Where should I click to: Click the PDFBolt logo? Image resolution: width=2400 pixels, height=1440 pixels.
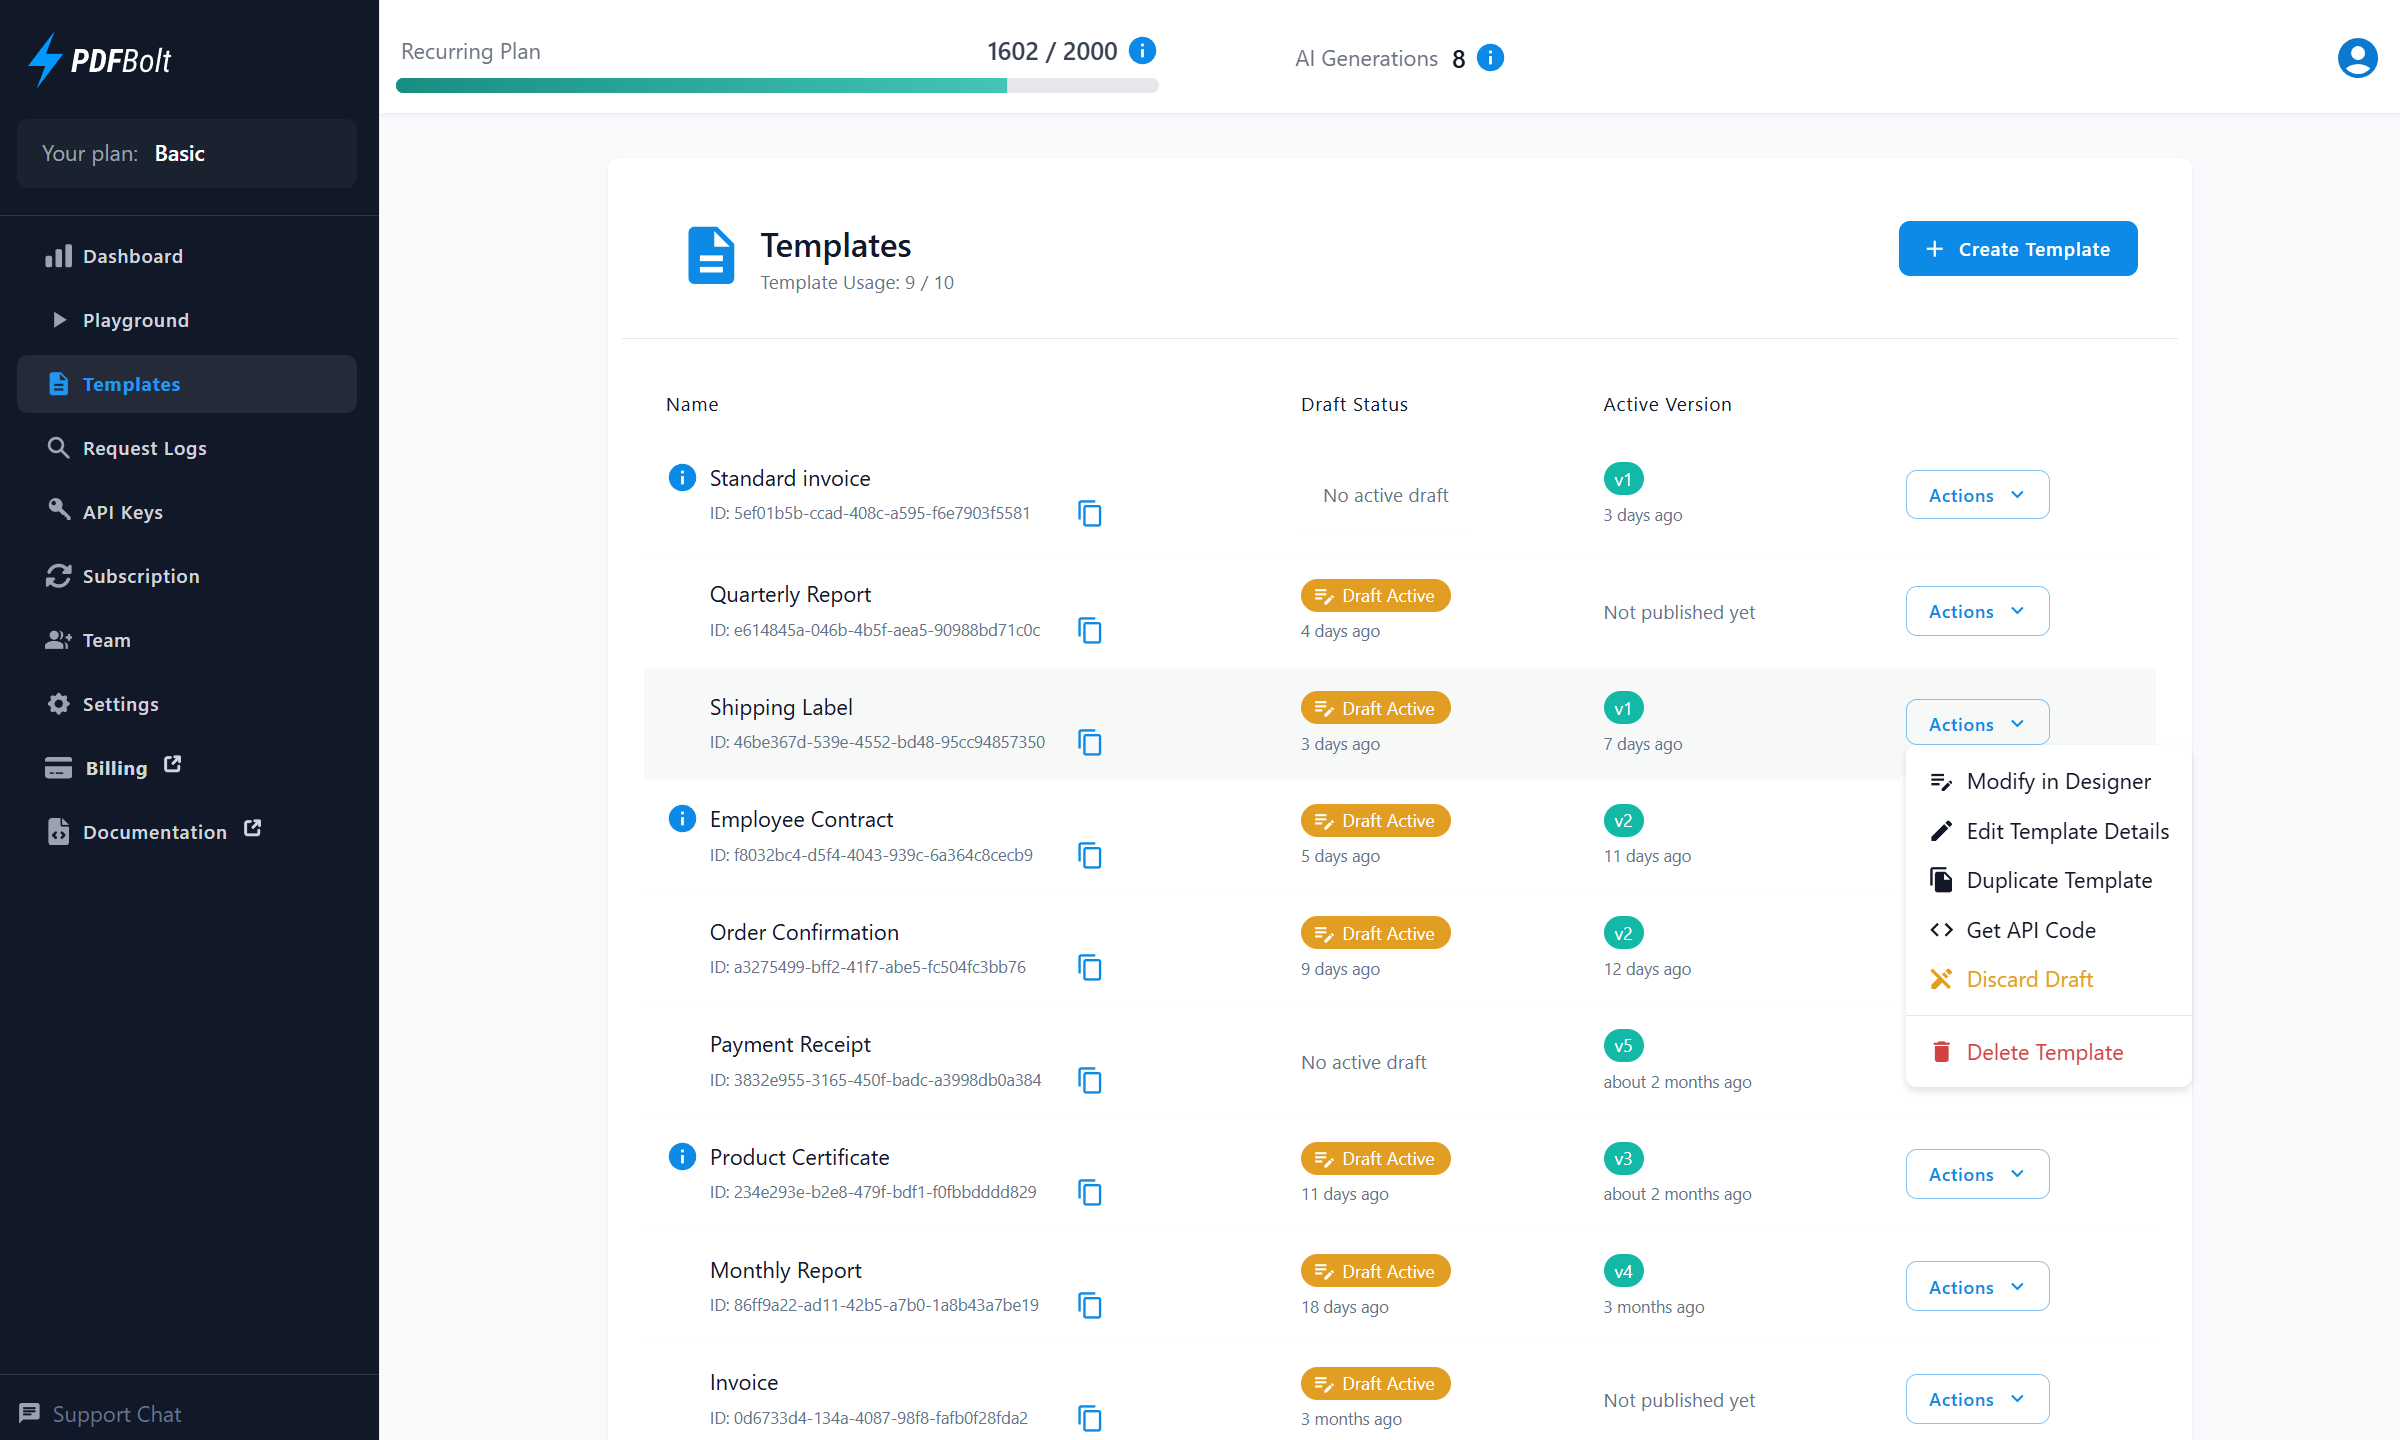coord(99,58)
